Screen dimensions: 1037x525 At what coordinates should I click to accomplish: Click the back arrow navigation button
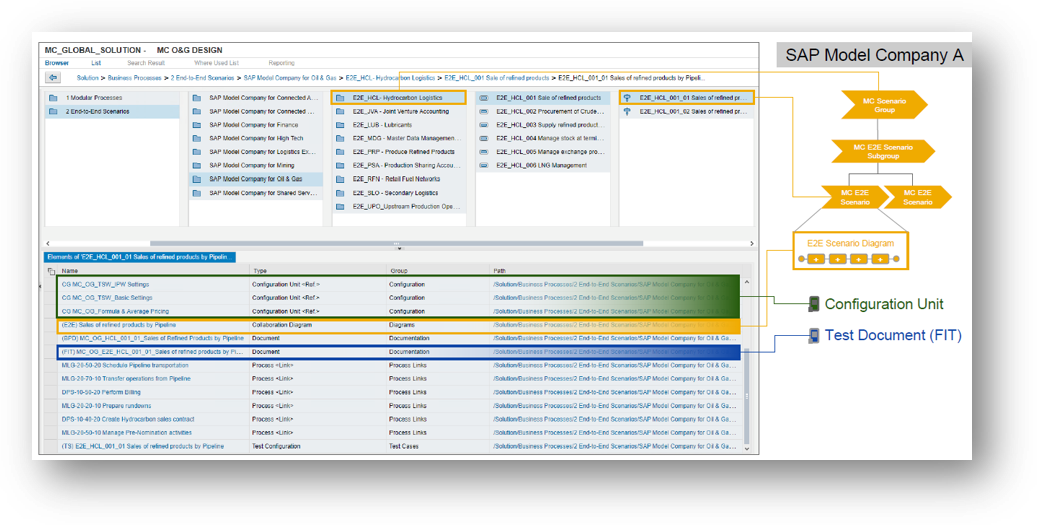(53, 77)
